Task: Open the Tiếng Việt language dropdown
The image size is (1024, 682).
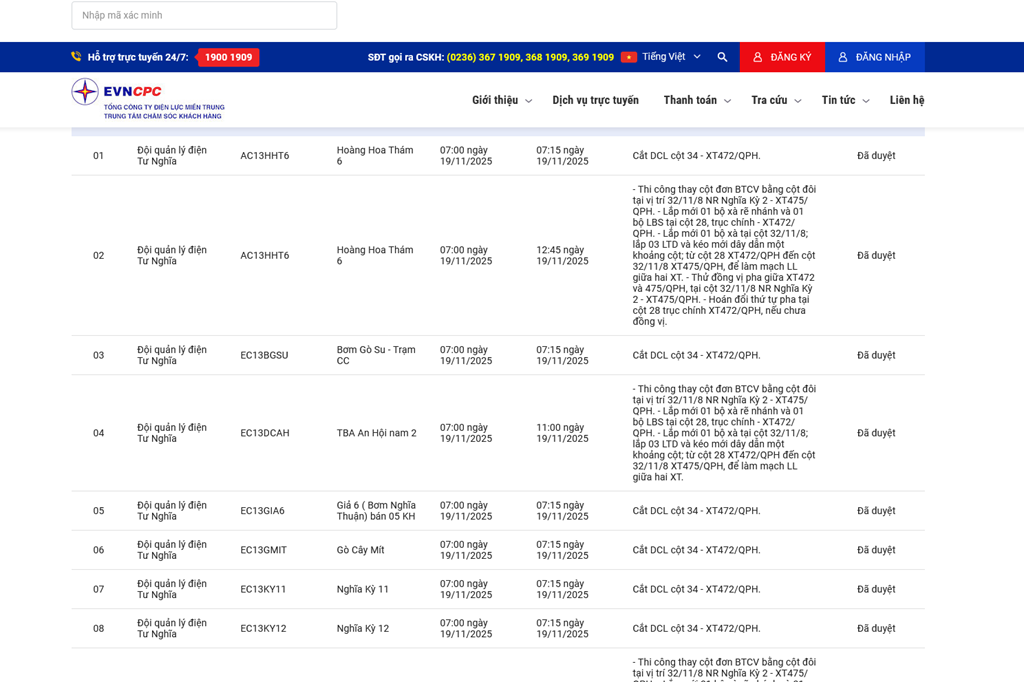Action: [x=670, y=57]
